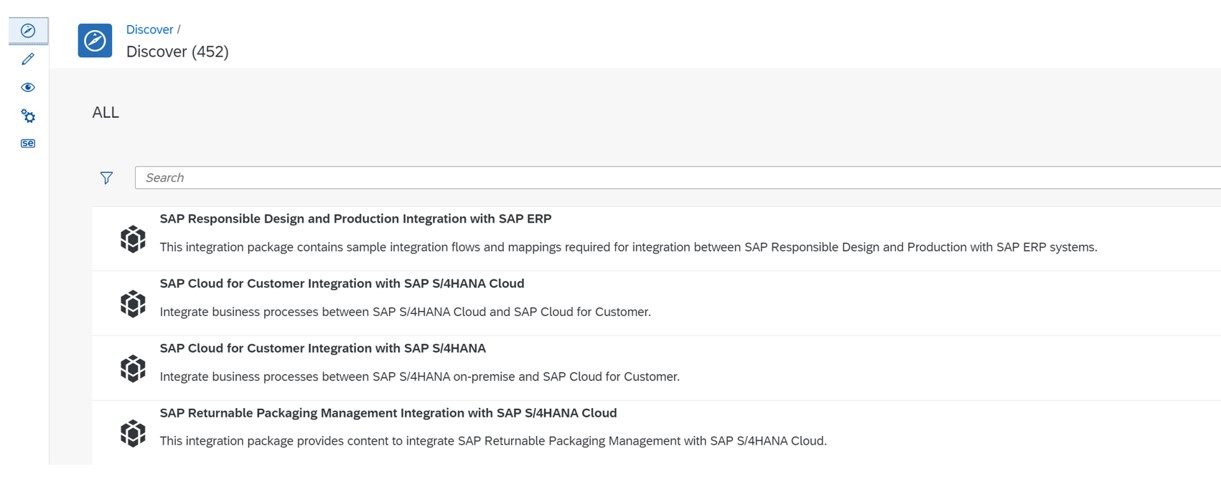1221x477 pixels.
Task: Open the bottom sidebar icon below the gear
Action: pos(28,144)
